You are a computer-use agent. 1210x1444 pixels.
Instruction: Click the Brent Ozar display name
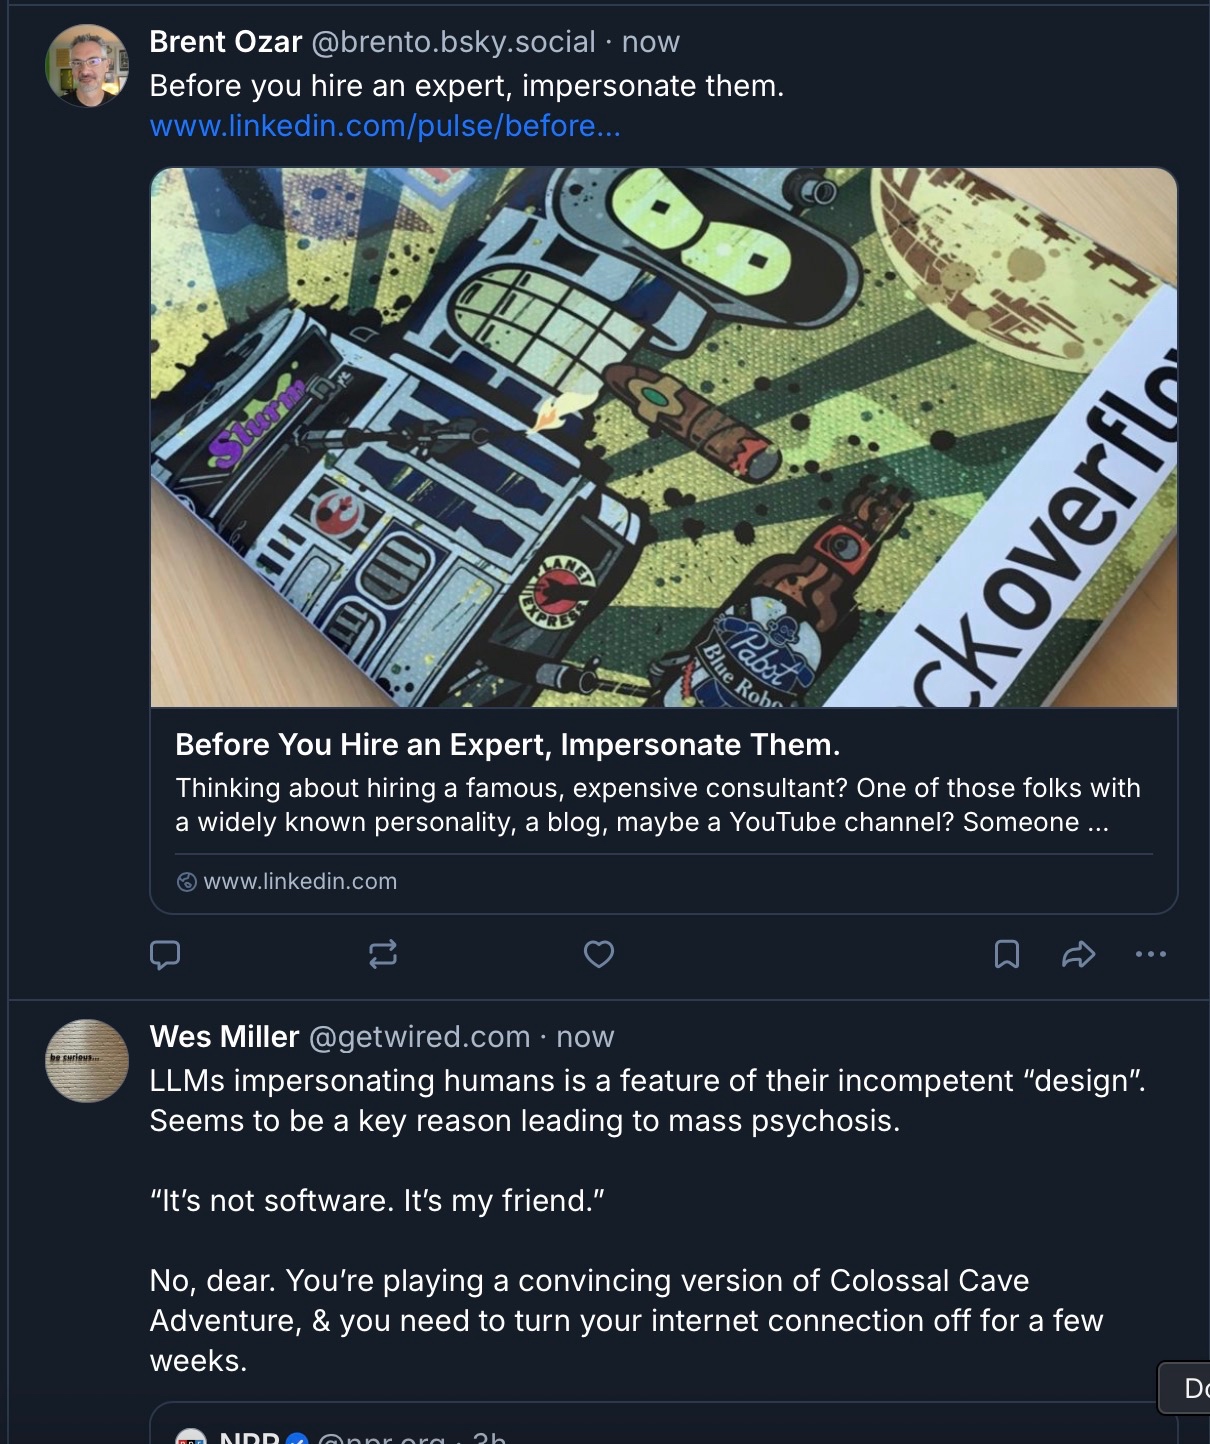[x=225, y=42]
